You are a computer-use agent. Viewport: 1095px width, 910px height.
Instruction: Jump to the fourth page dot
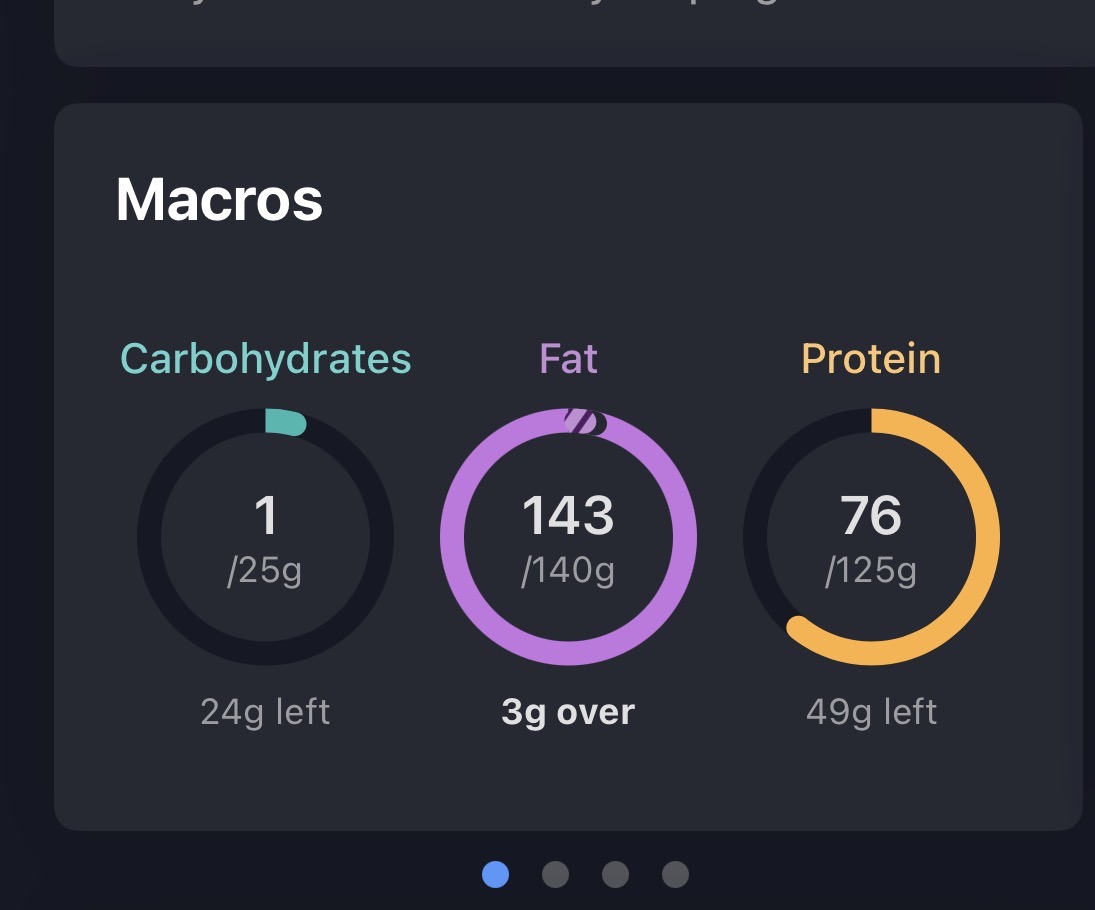click(x=675, y=875)
